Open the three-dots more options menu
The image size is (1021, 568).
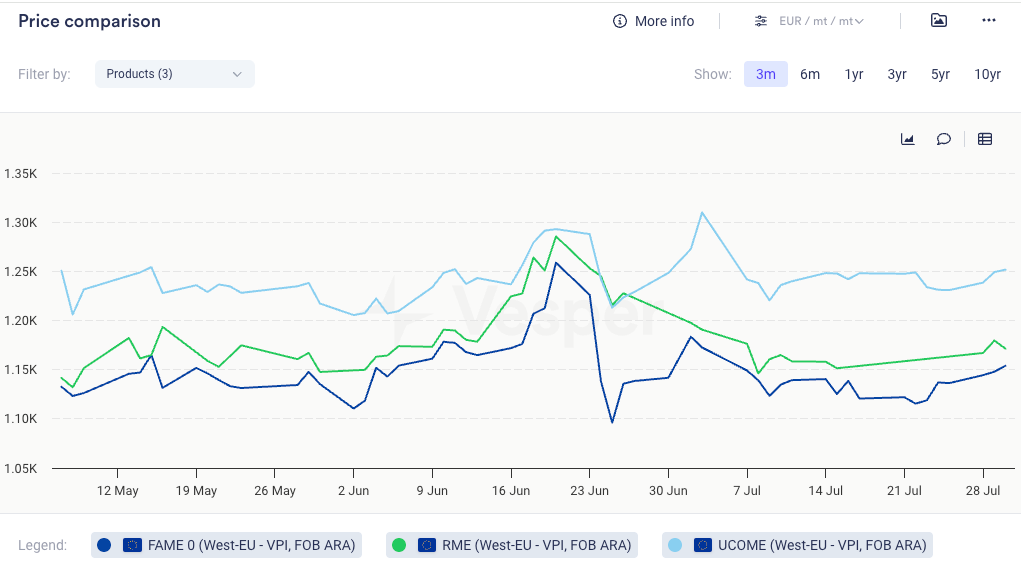point(989,21)
